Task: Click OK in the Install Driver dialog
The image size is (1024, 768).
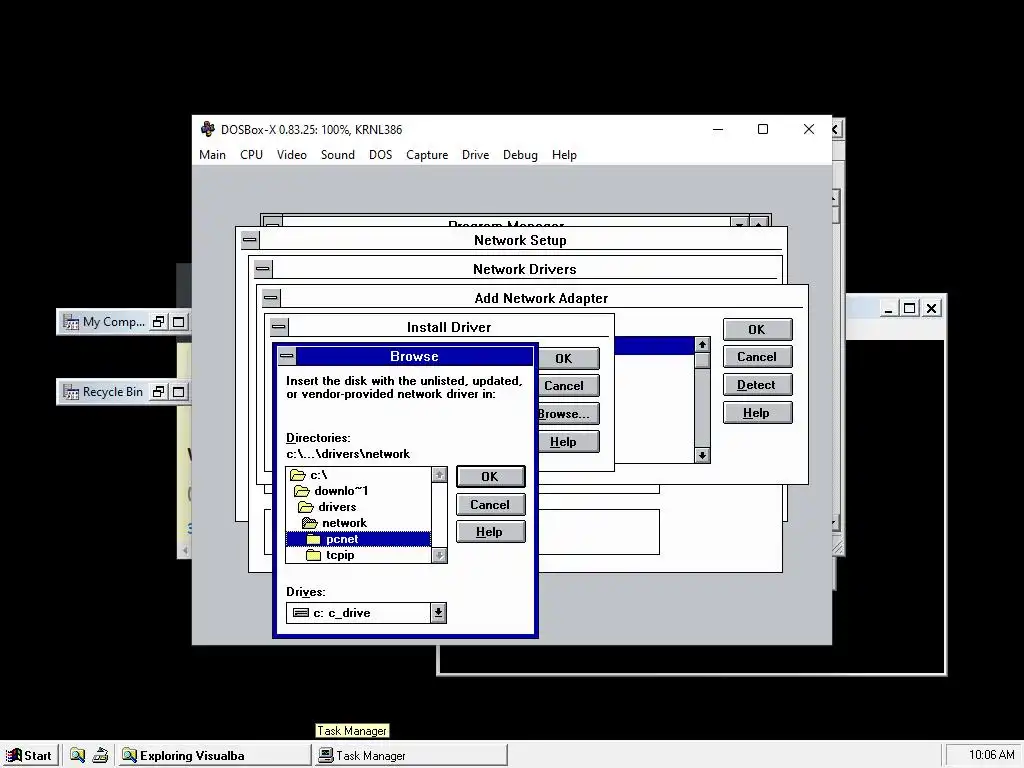Action: [x=566, y=359]
